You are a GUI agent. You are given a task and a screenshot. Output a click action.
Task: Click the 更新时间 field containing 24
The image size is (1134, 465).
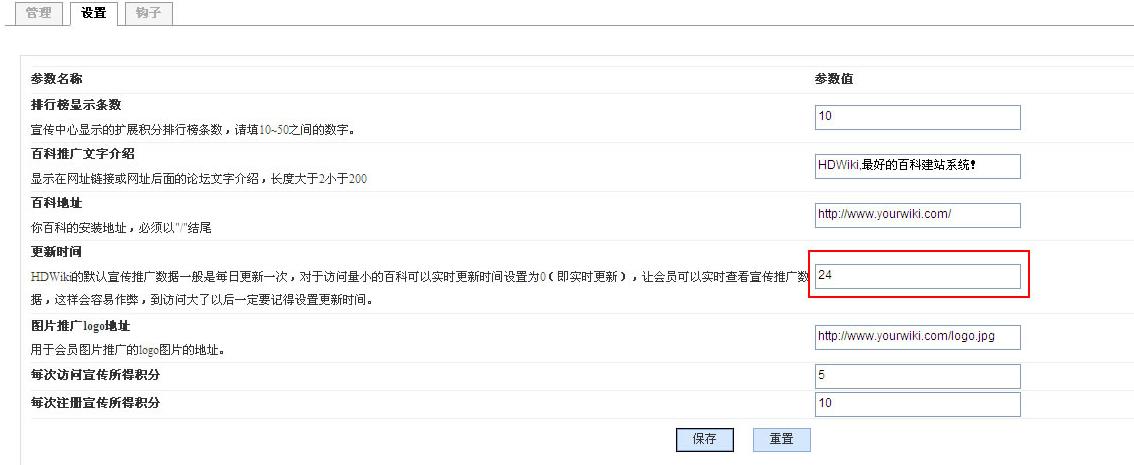pos(917,276)
